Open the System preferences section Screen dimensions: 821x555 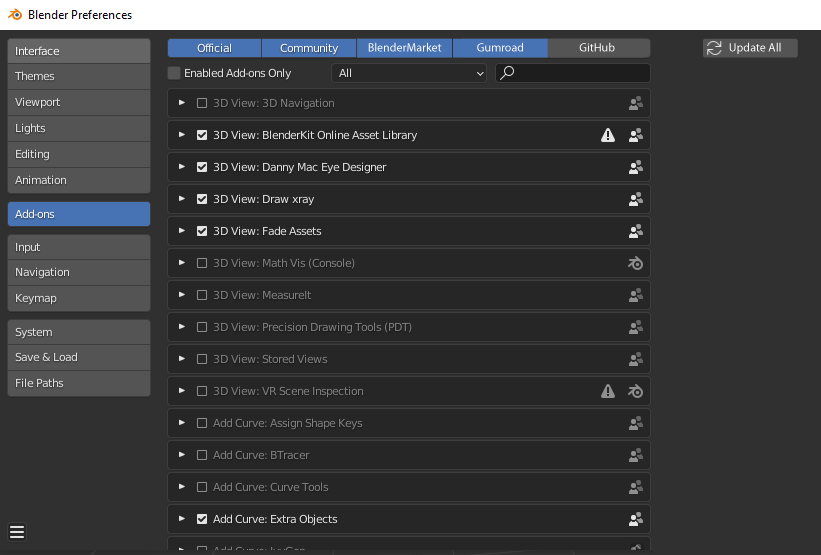pos(79,332)
